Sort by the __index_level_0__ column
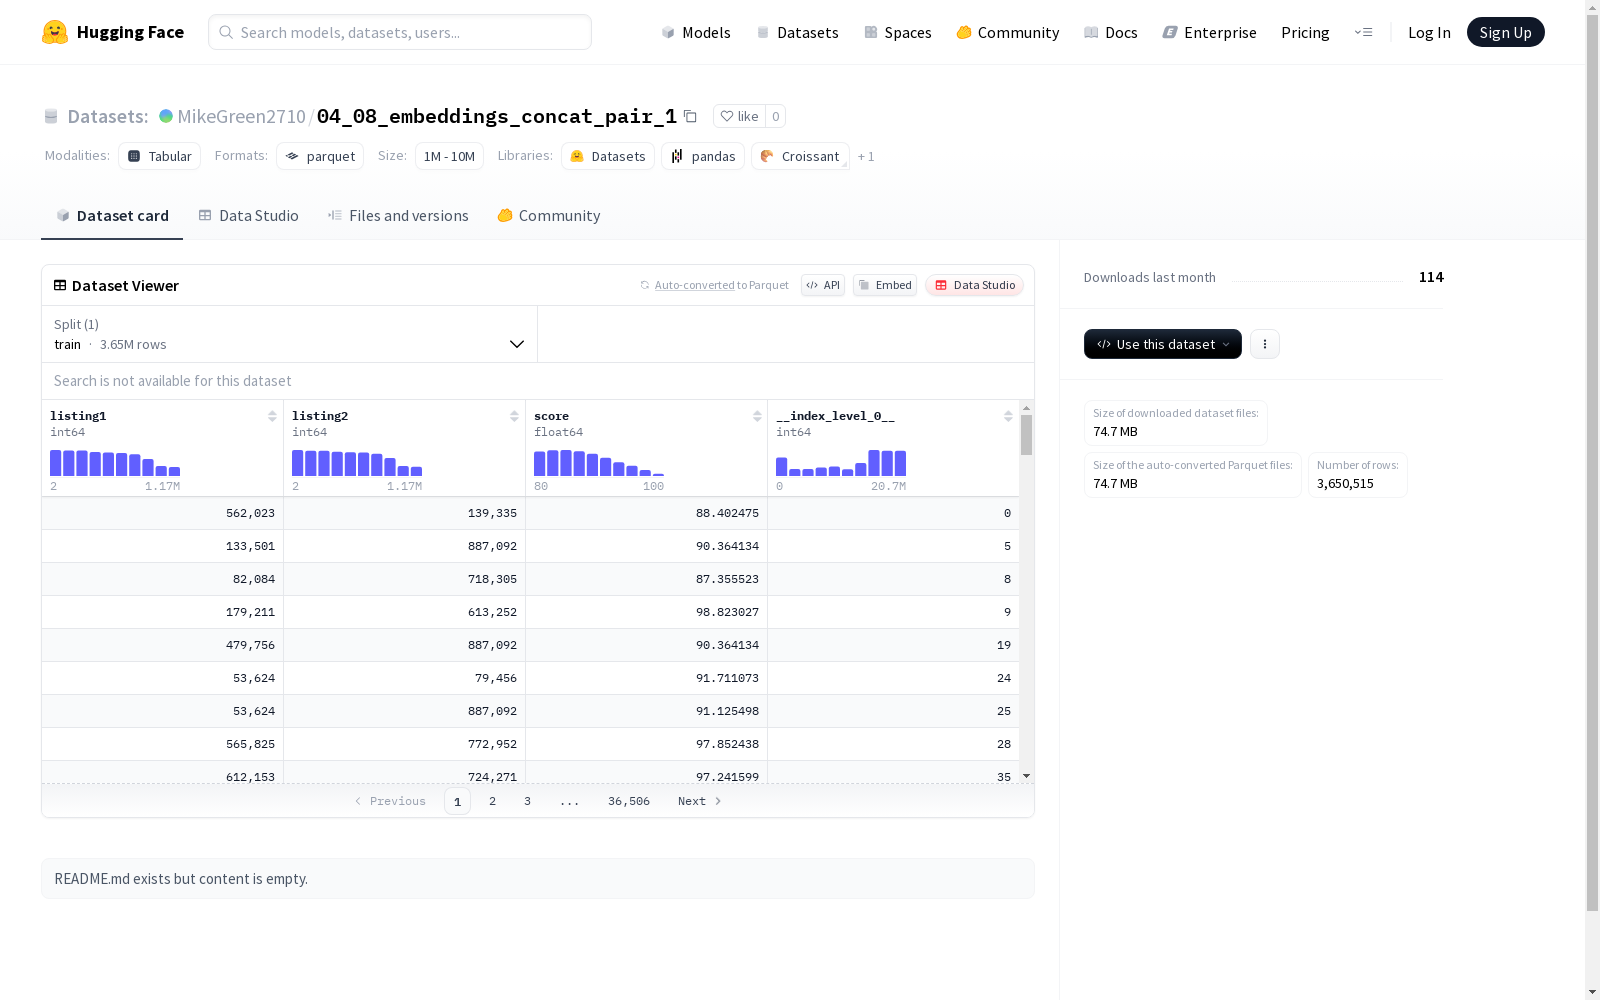This screenshot has width=1600, height=1000. tap(1008, 416)
